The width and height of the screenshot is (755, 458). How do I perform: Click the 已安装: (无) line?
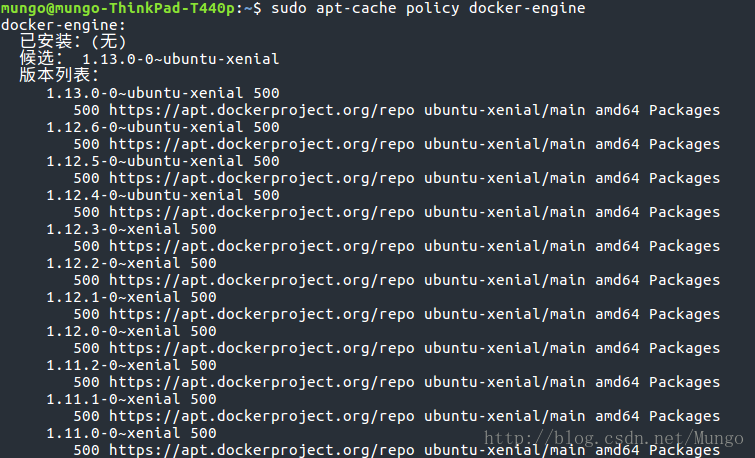tap(73, 42)
